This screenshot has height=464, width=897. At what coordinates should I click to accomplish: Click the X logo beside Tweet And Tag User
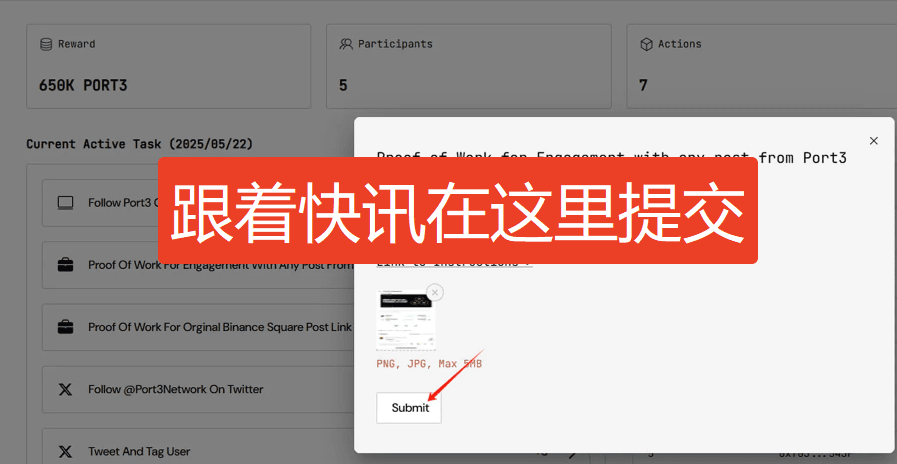pyautogui.click(x=65, y=452)
